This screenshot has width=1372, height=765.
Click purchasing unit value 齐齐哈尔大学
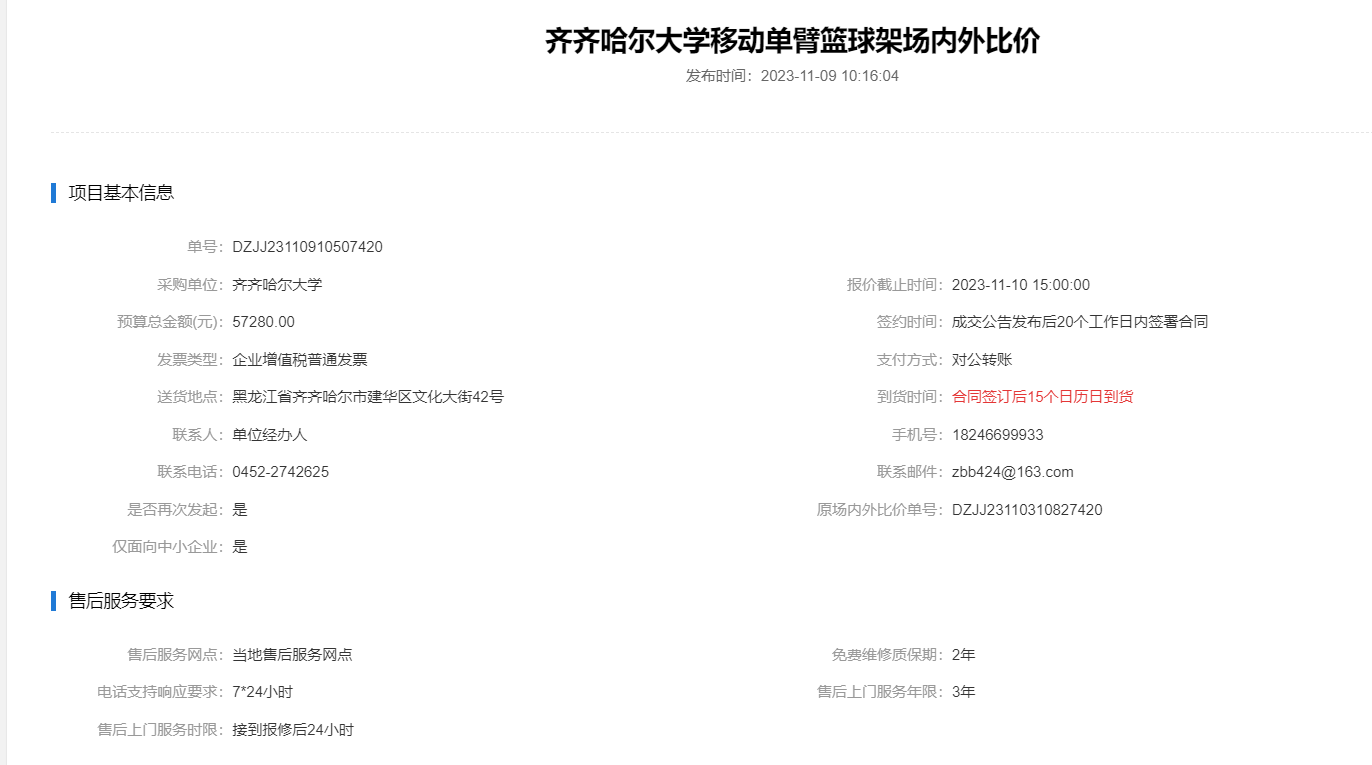pos(277,285)
